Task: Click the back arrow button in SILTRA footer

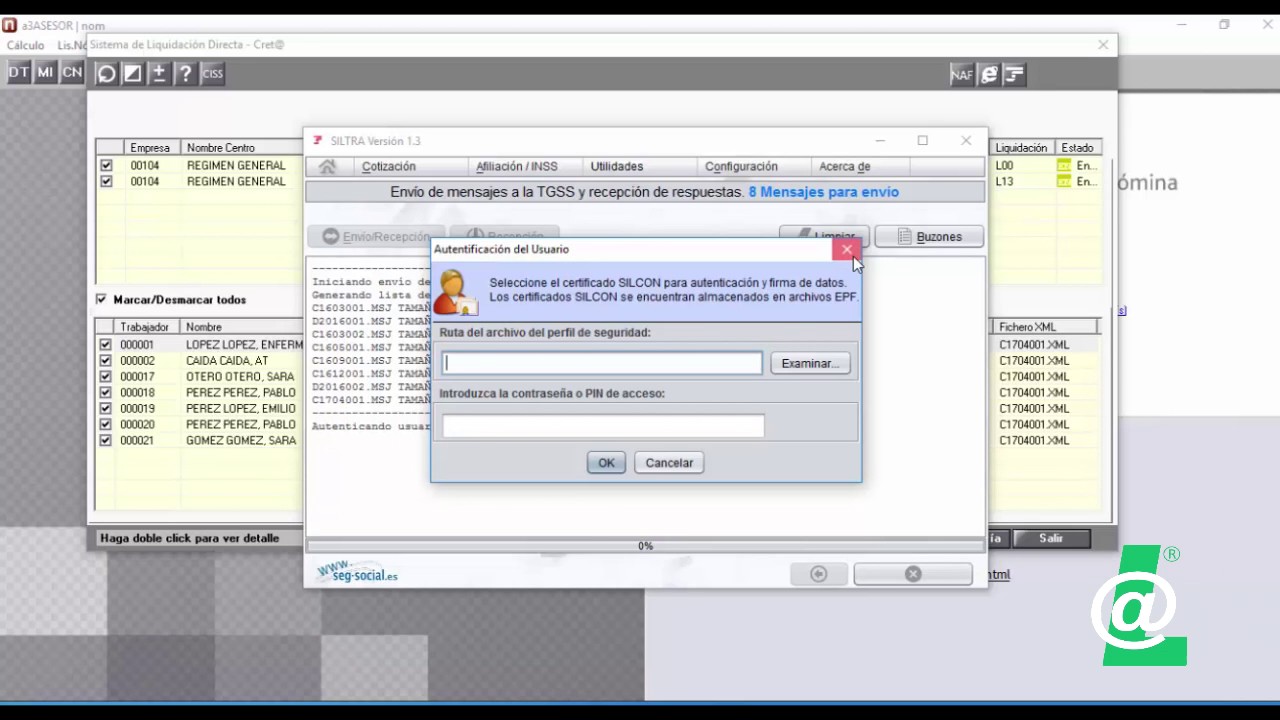Action: click(819, 574)
